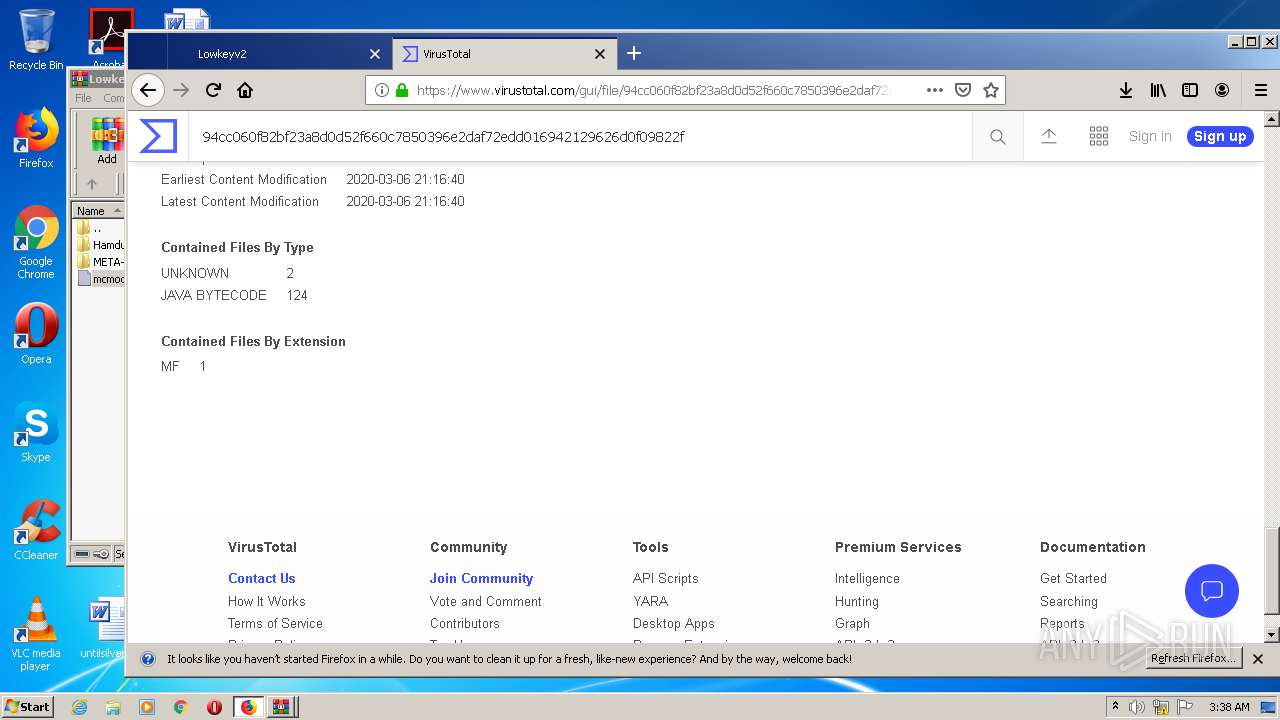Save page to Pocket
The width and height of the screenshot is (1280, 720).
click(963, 90)
